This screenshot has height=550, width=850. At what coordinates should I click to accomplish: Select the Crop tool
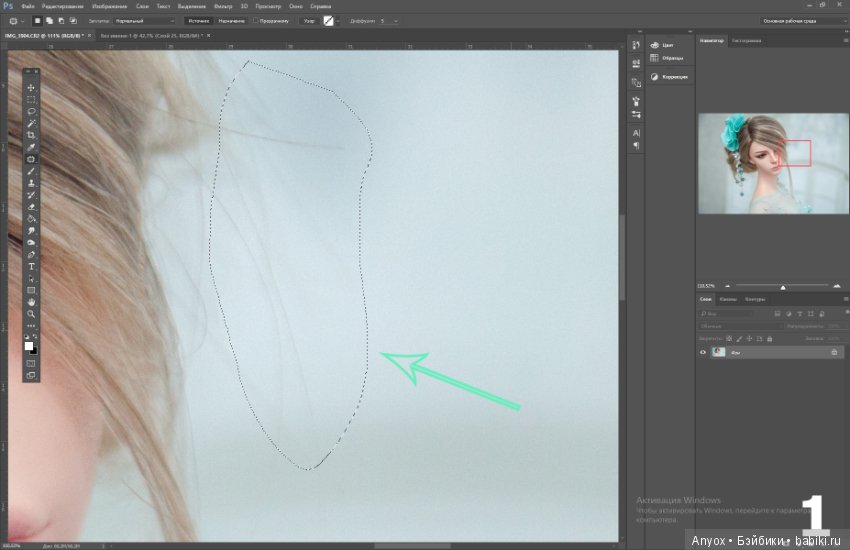pyautogui.click(x=31, y=135)
